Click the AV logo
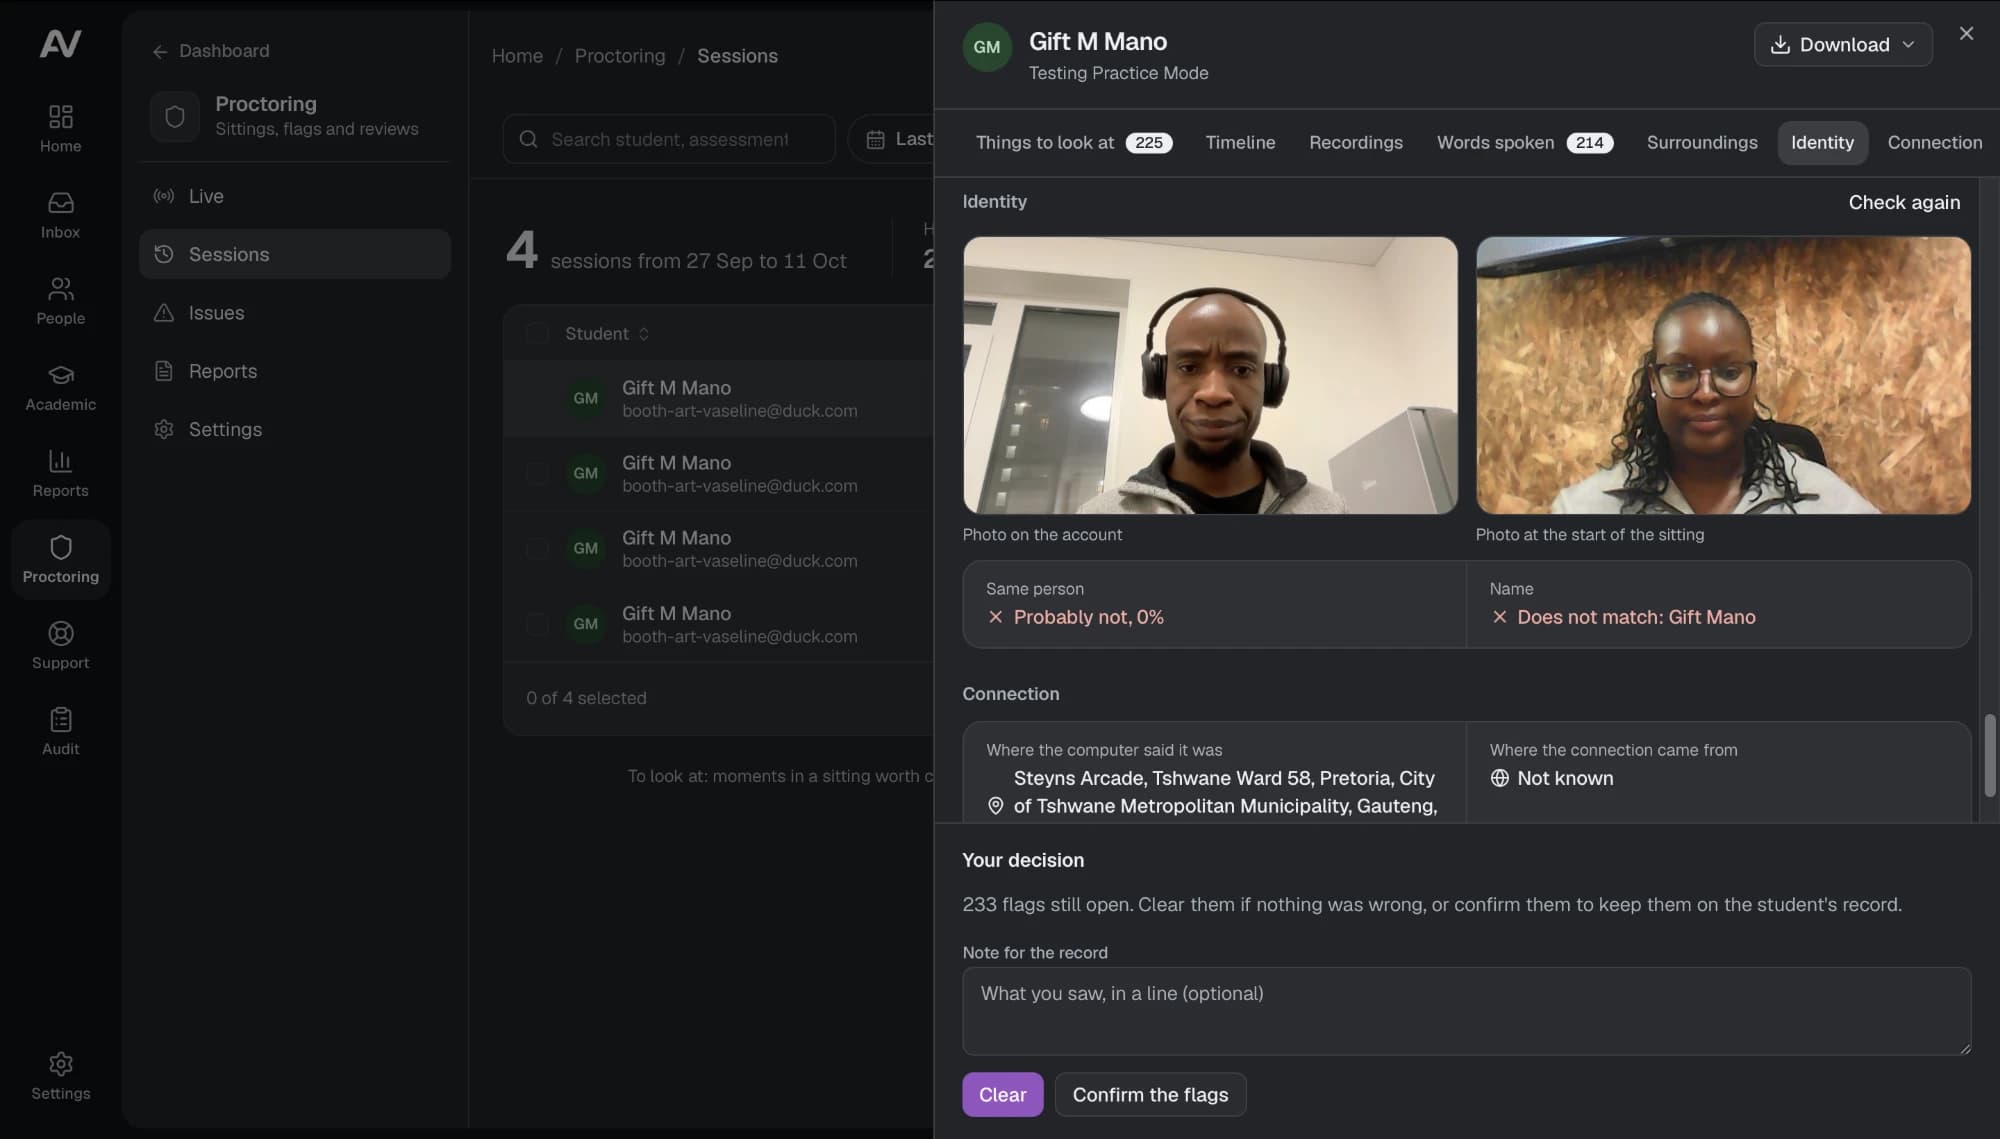This screenshot has height=1139, width=2000. [x=60, y=43]
